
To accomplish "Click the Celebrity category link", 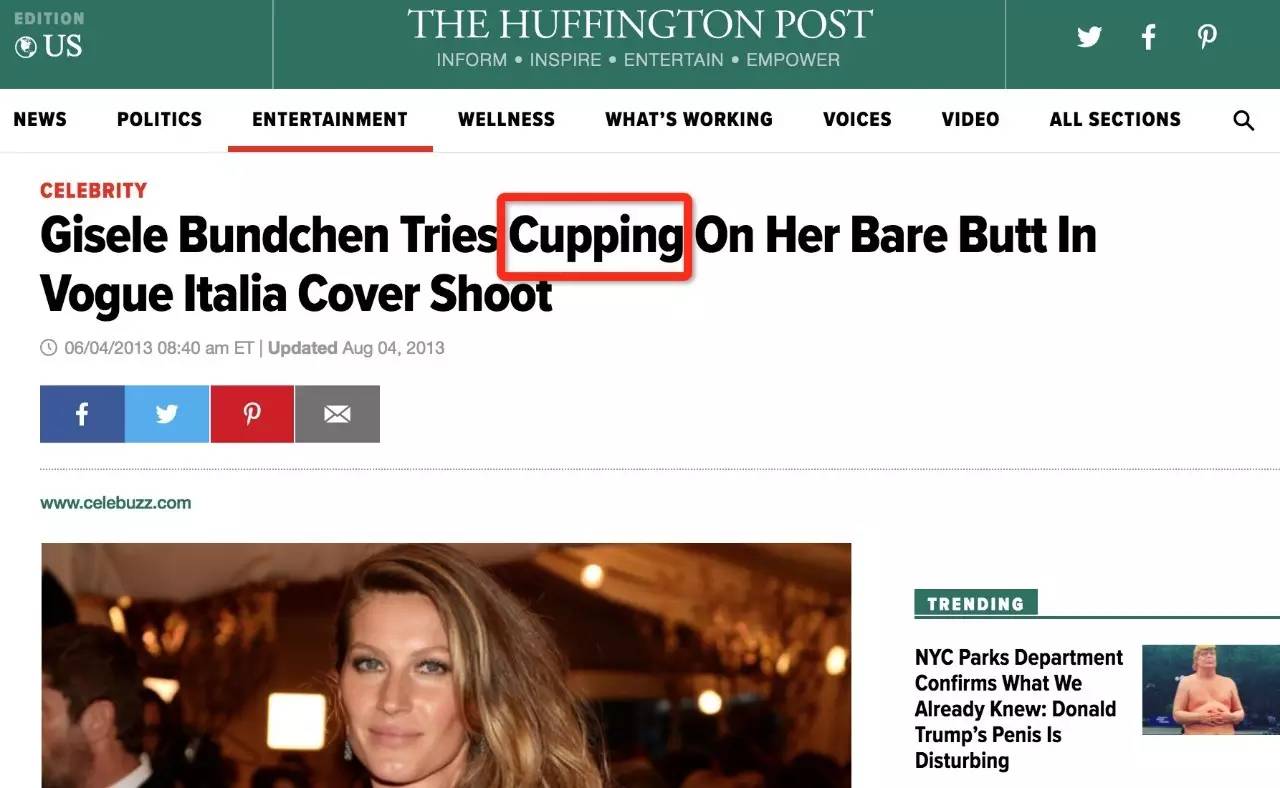I will [x=93, y=190].
